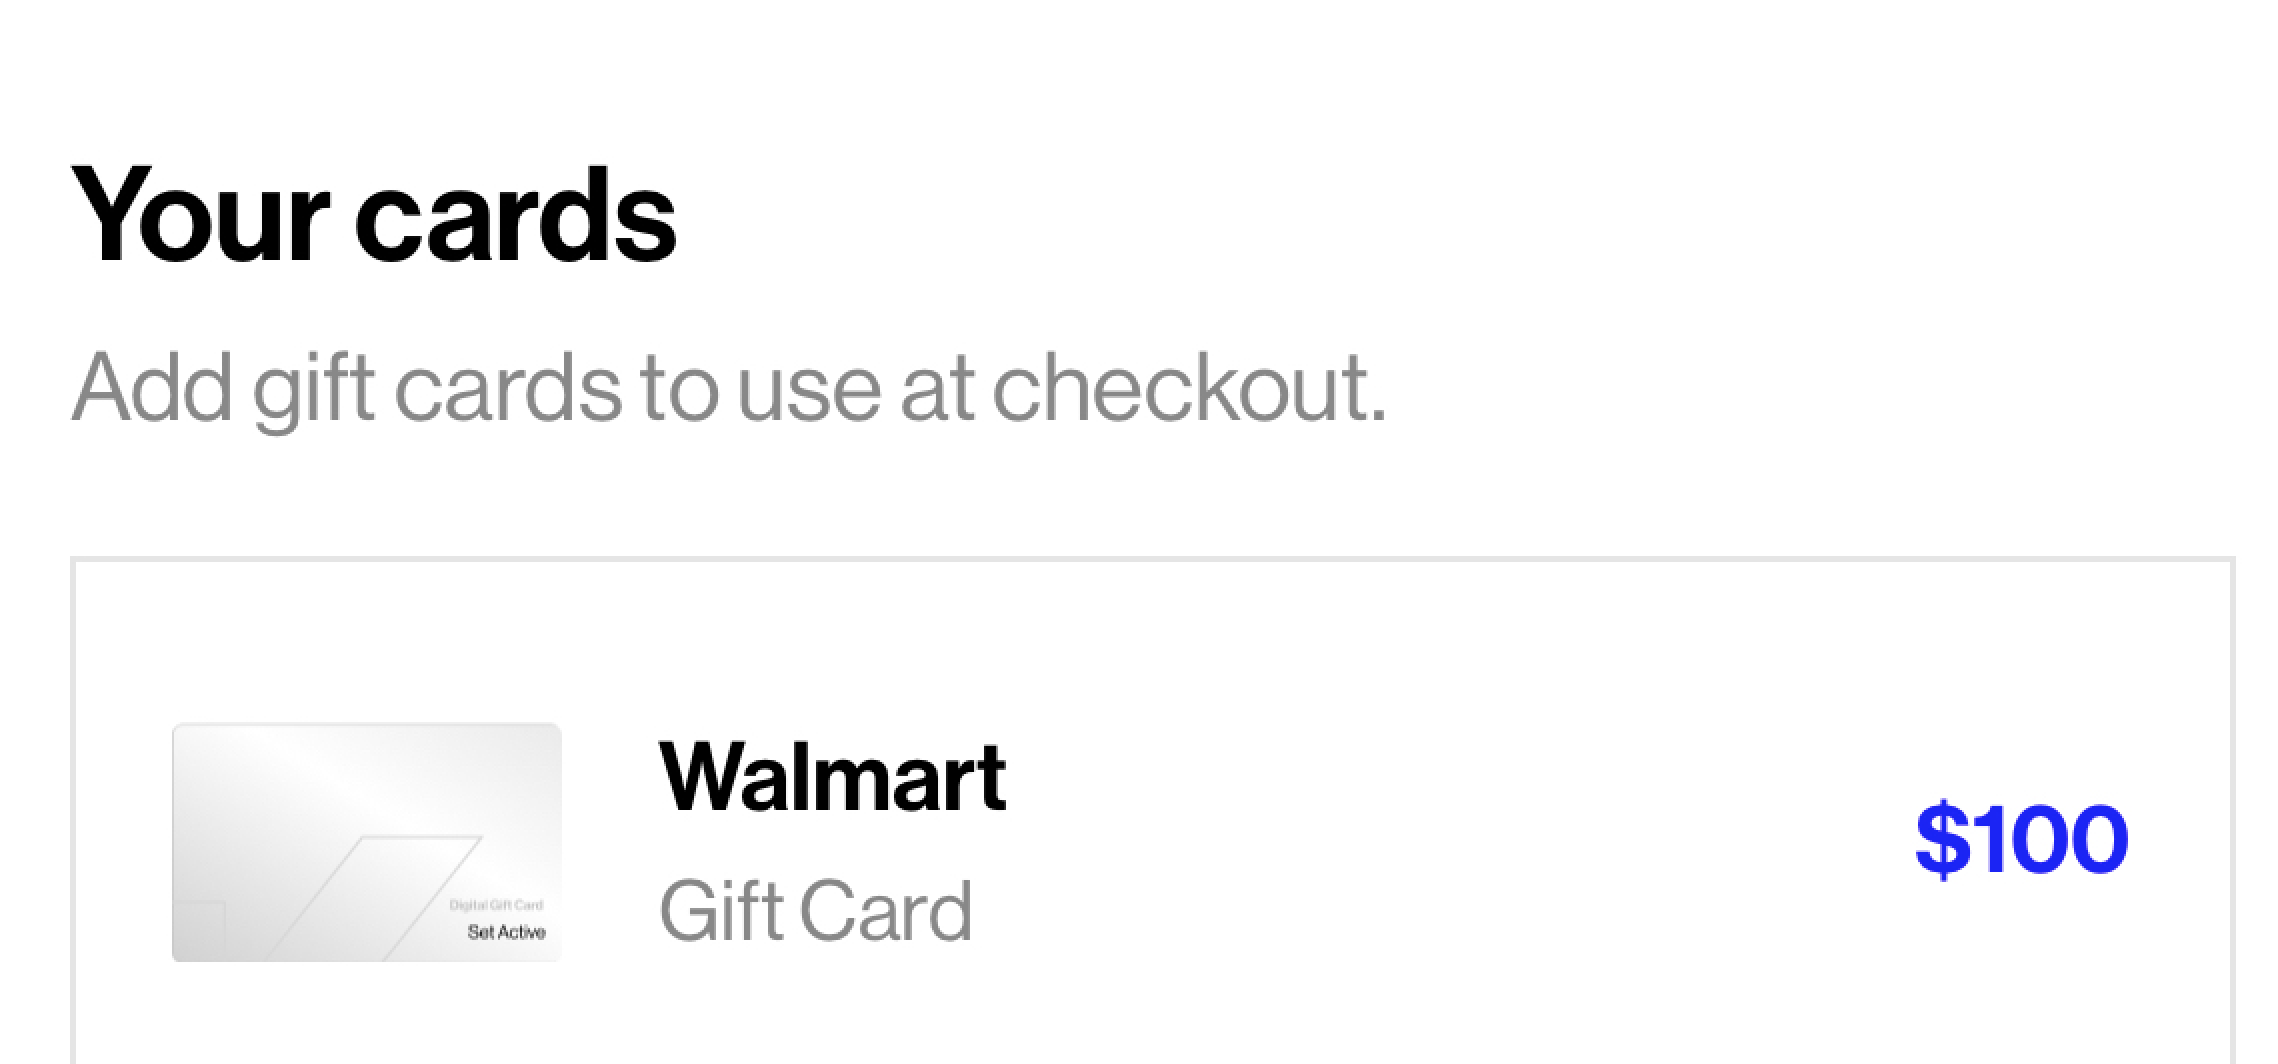Click the word 'gift' in the subtitle text
This screenshot has height=1064, width=2278.
click(312, 388)
